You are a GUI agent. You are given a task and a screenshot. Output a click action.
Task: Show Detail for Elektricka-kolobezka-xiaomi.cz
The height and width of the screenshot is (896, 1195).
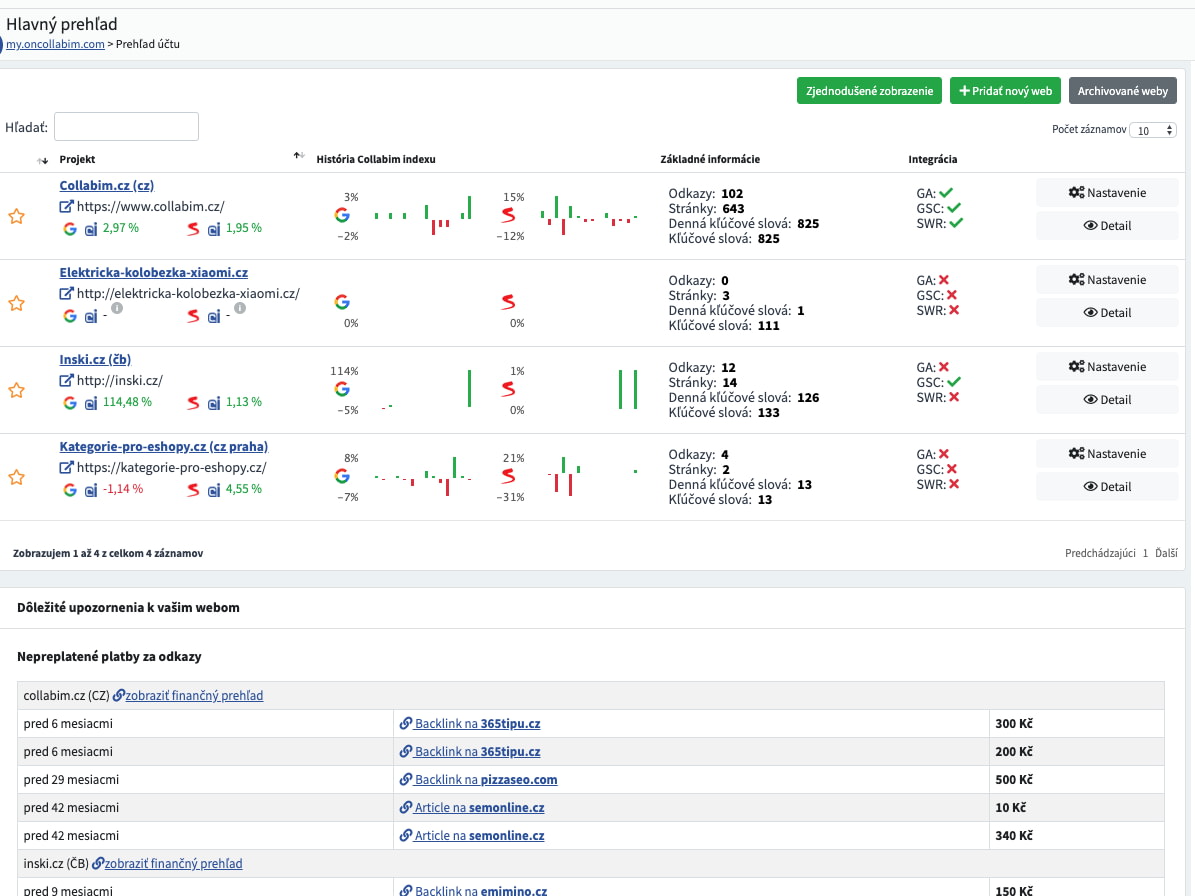(x=1107, y=312)
